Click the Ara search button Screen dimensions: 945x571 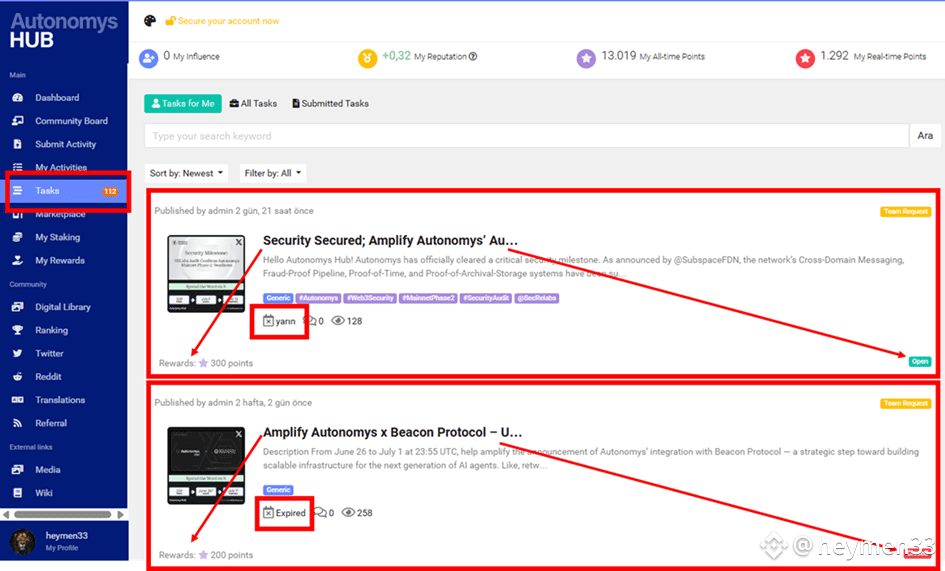click(925, 136)
